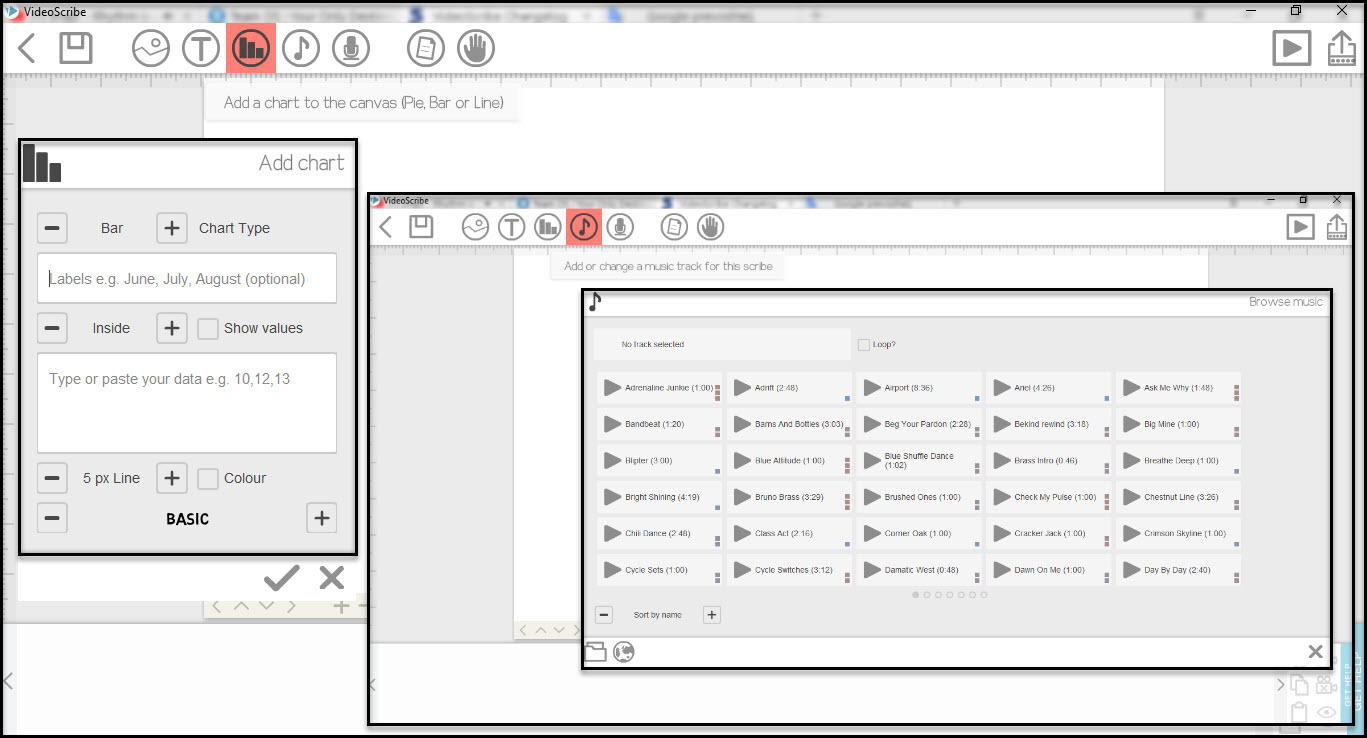Confirm the chart with the checkmark button
Viewport: 1367px width, 738px height.
click(282, 577)
